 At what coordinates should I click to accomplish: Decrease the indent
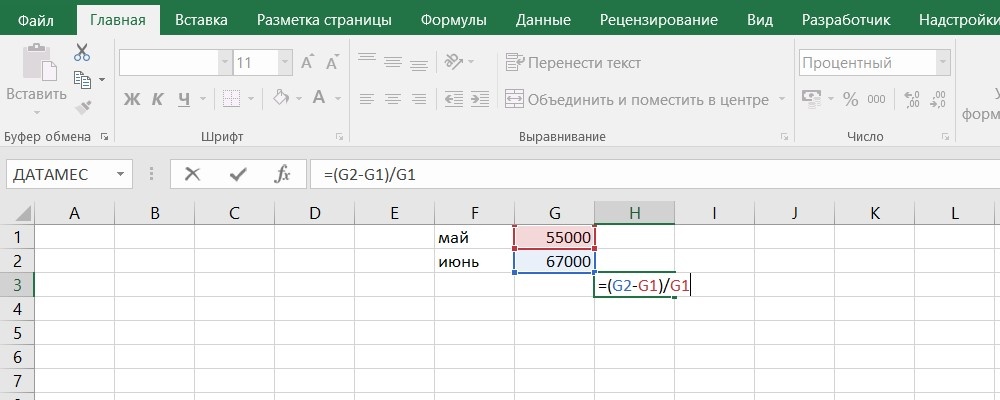(x=453, y=98)
